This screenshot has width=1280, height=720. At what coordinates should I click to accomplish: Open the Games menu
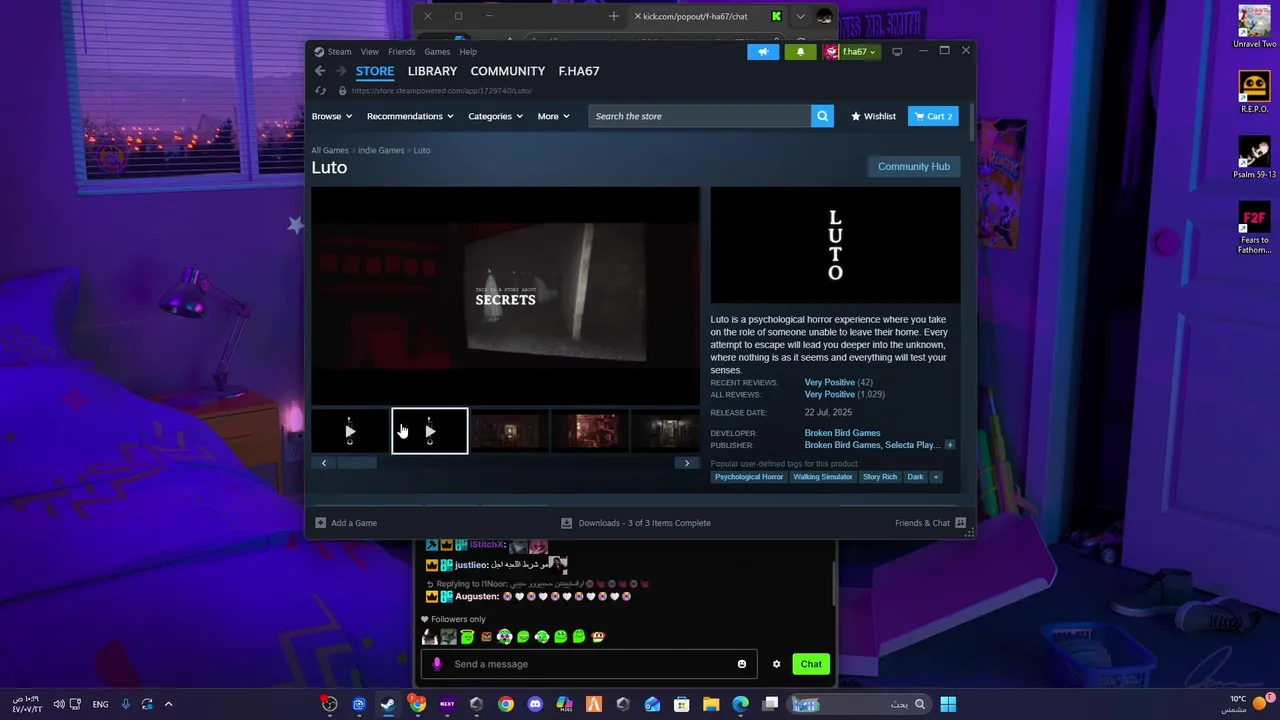[x=437, y=52]
